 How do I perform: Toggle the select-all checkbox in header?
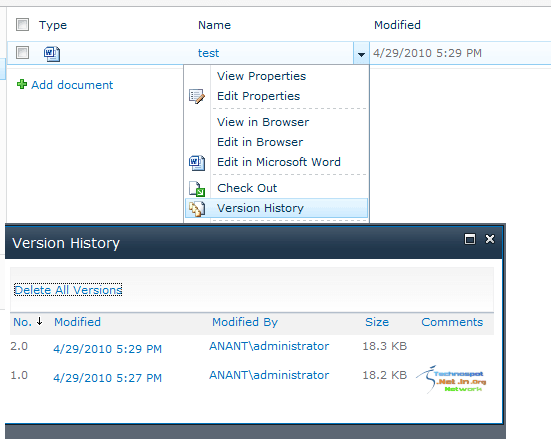click(x=22, y=25)
